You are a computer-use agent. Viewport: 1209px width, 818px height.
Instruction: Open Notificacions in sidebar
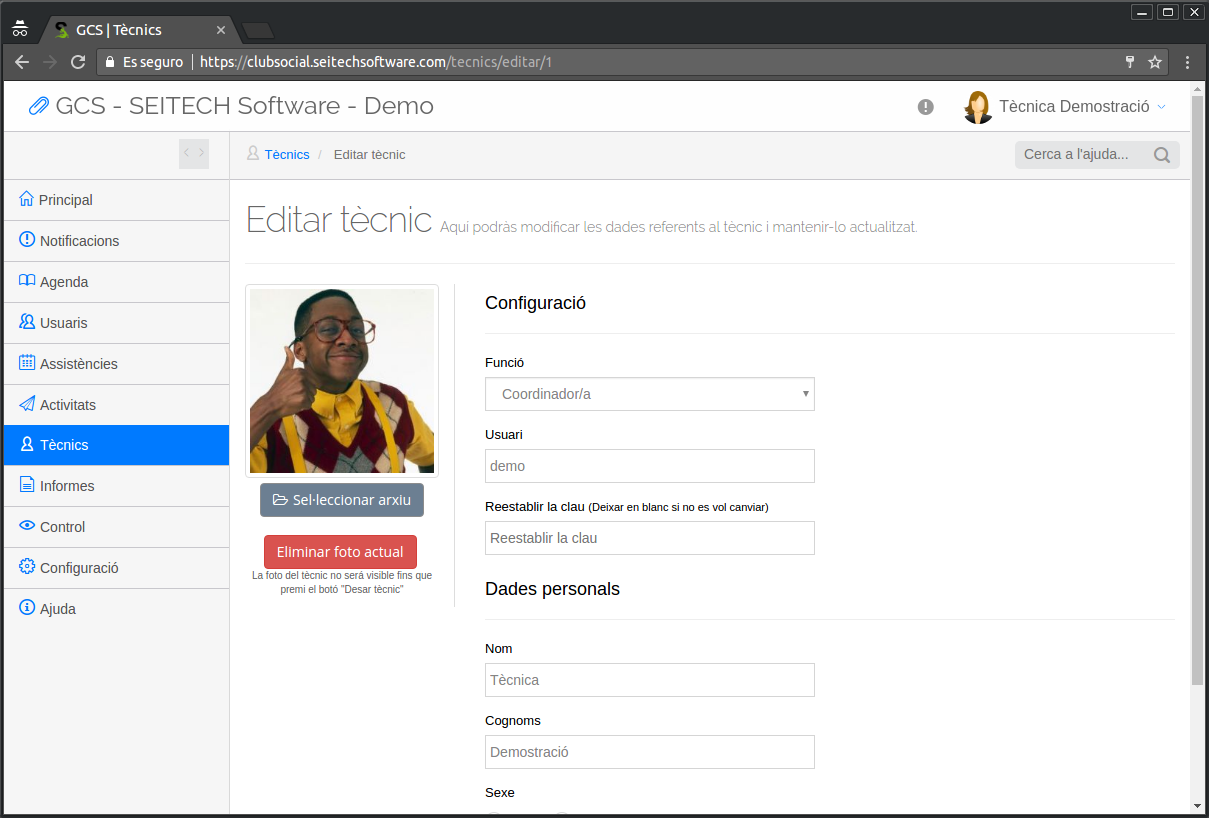click(116, 241)
